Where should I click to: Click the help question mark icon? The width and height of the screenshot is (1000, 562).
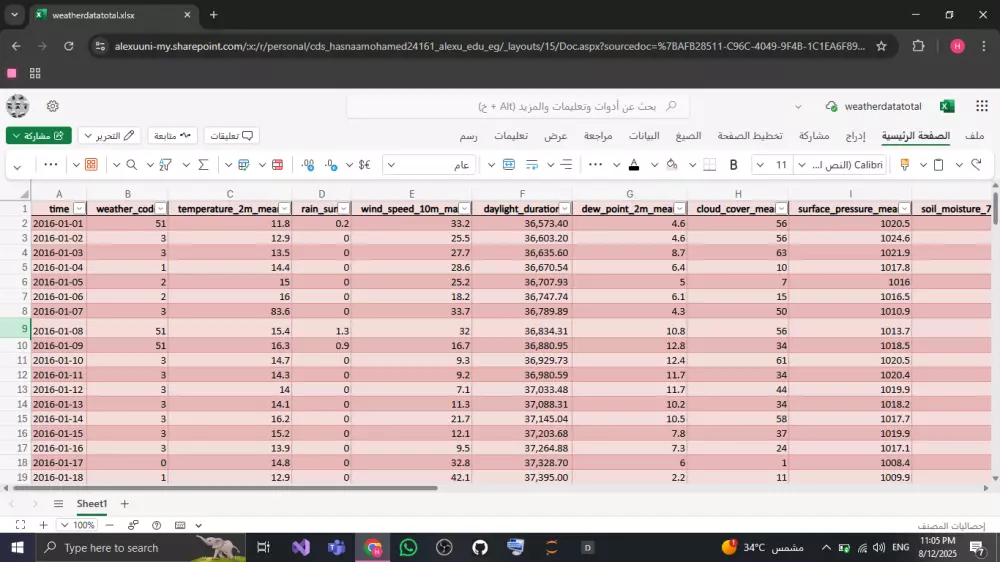pyautogui.click(x=156, y=525)
